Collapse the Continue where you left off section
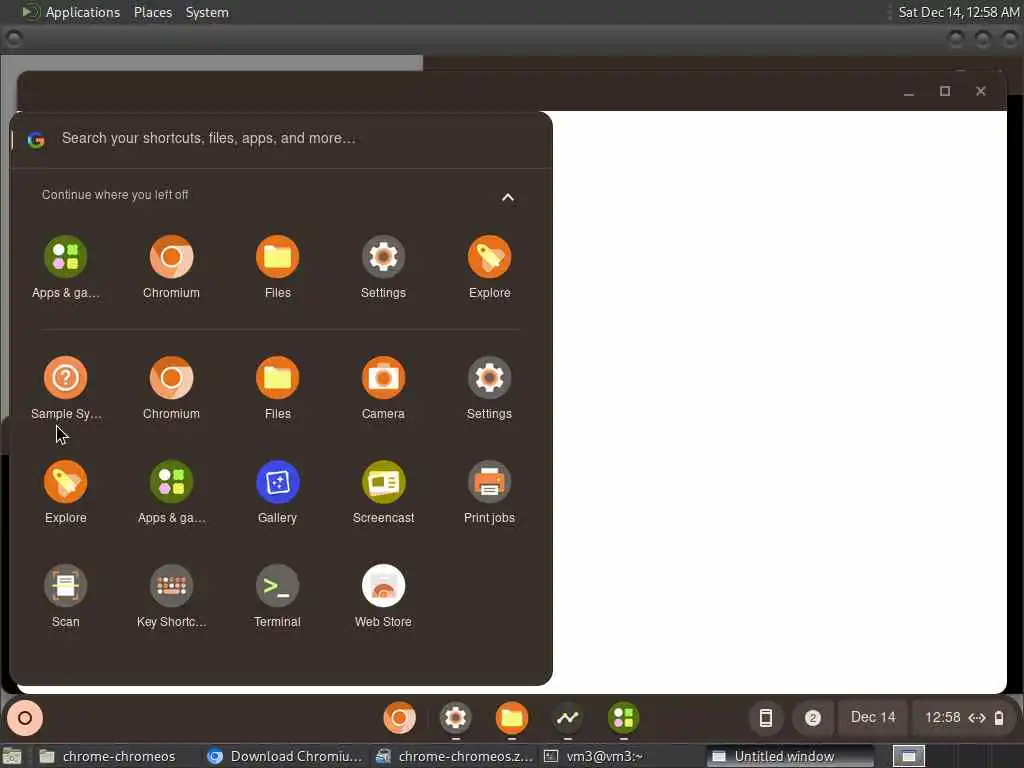Screen dimensions: 1024x768 [x=507, y=197]
